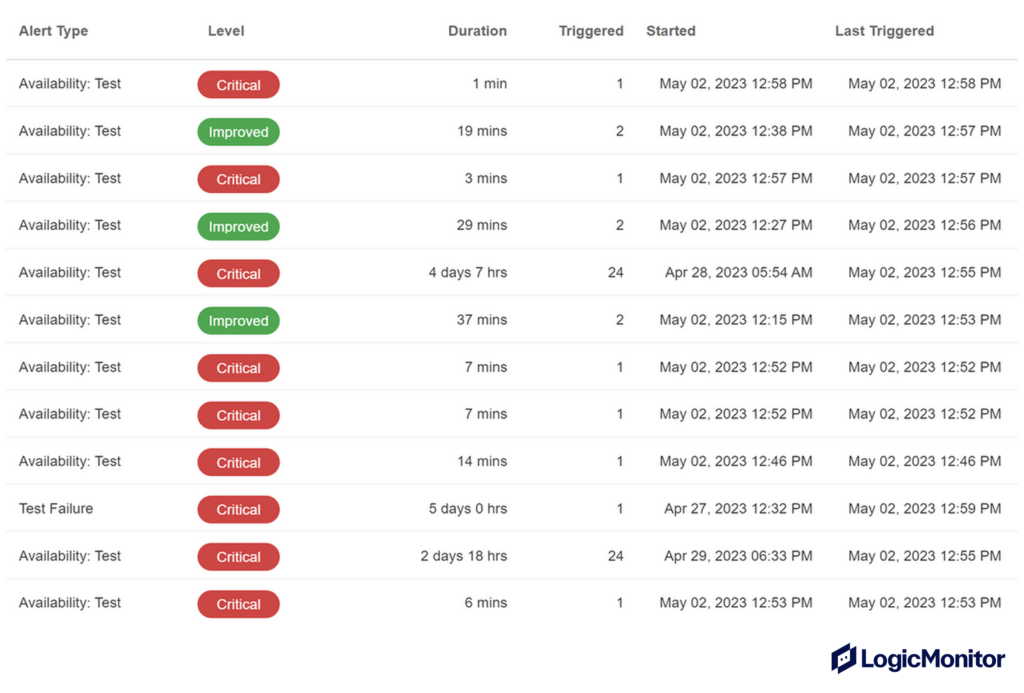
Task: Select the Critical badge for 4 days 7 hrs alert
Action: [238, 274]
